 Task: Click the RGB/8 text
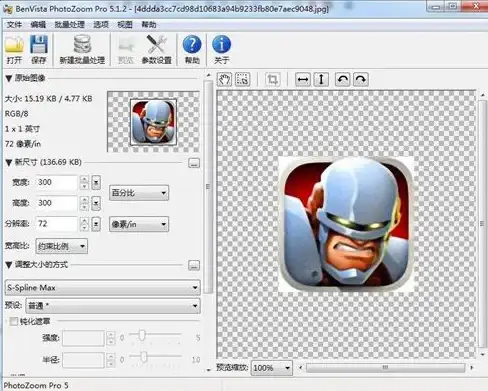[16, 114]
